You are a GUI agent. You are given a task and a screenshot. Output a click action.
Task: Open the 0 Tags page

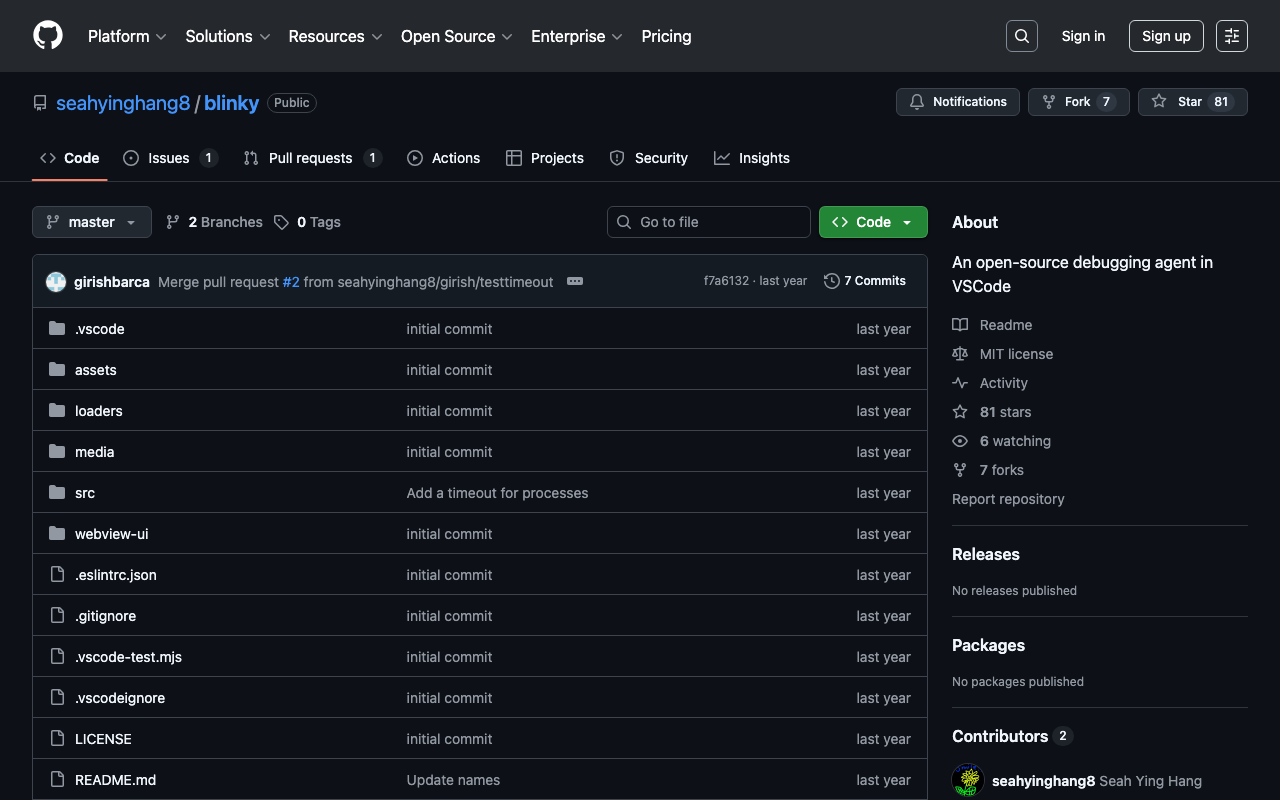308,222
